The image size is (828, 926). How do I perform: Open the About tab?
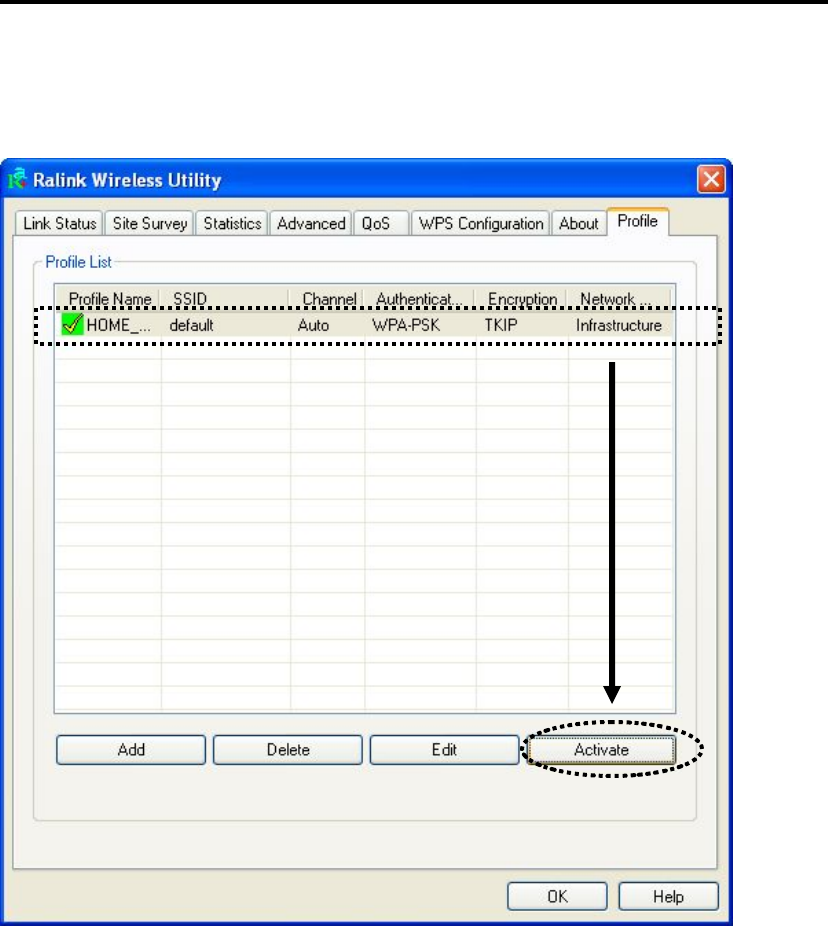579,223
